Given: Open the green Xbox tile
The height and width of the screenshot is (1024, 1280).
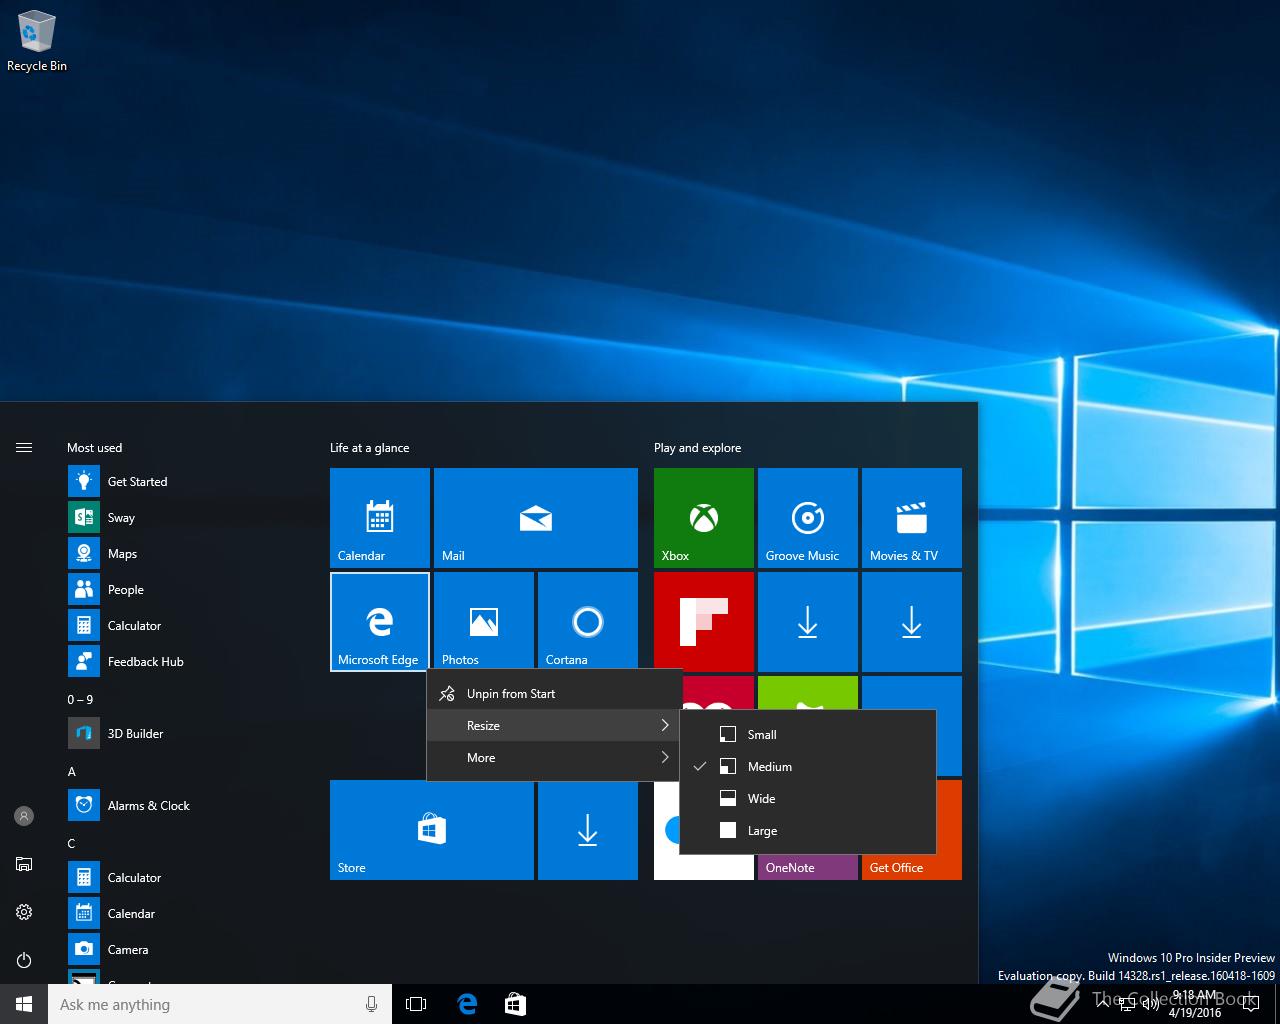Looking at the screenshot, I should tap(704, 518).
